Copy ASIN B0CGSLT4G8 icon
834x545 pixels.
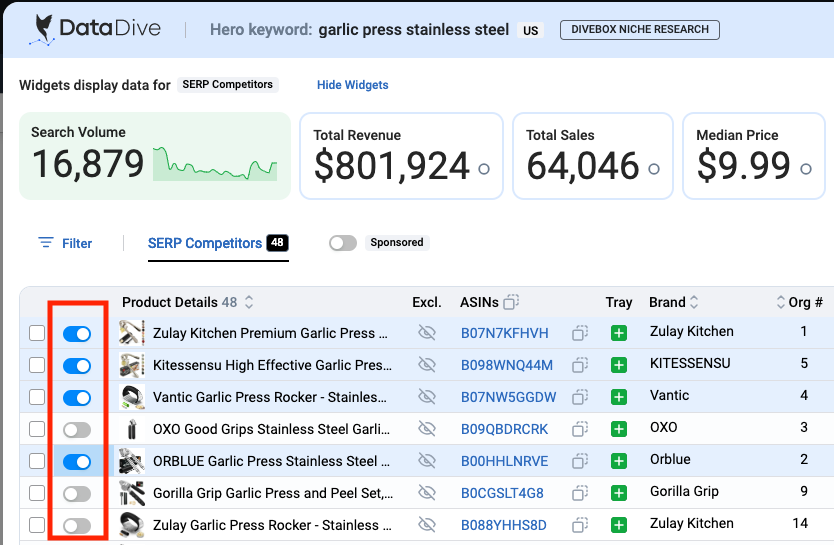580,493
